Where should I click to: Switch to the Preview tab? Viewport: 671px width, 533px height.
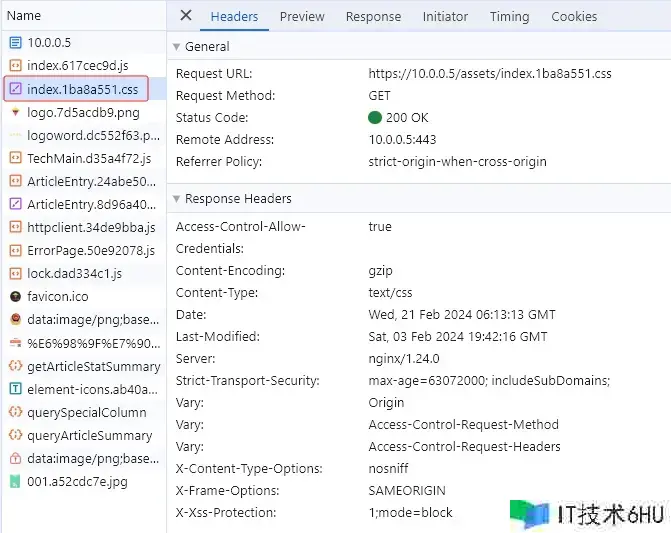tap(301, 16)
